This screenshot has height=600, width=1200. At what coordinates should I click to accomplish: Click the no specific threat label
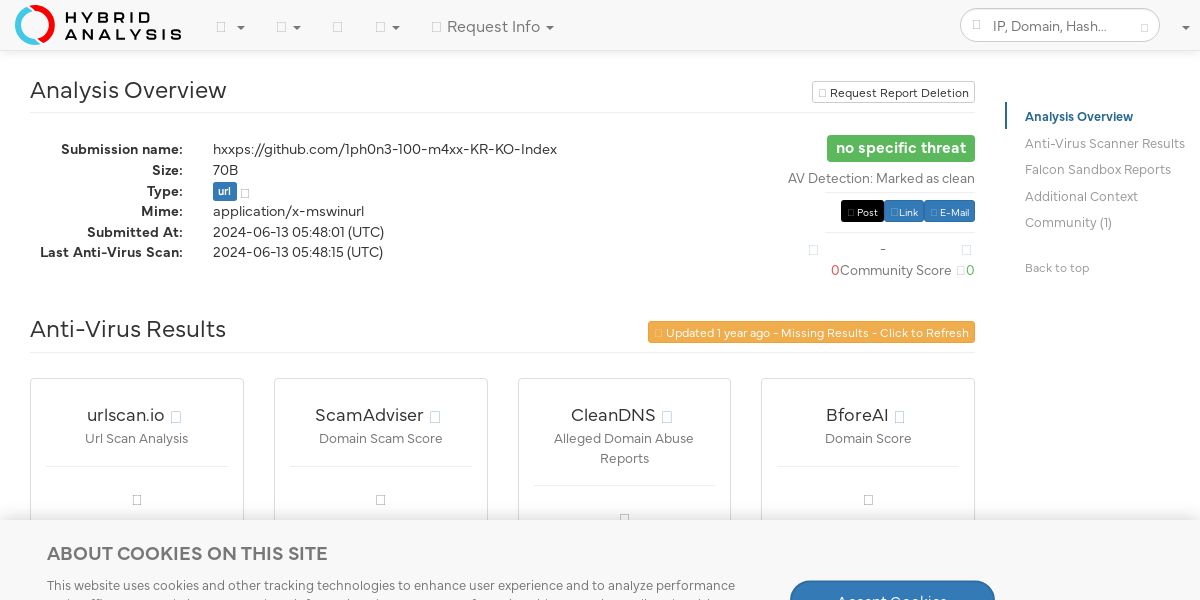tap(901, 148)
